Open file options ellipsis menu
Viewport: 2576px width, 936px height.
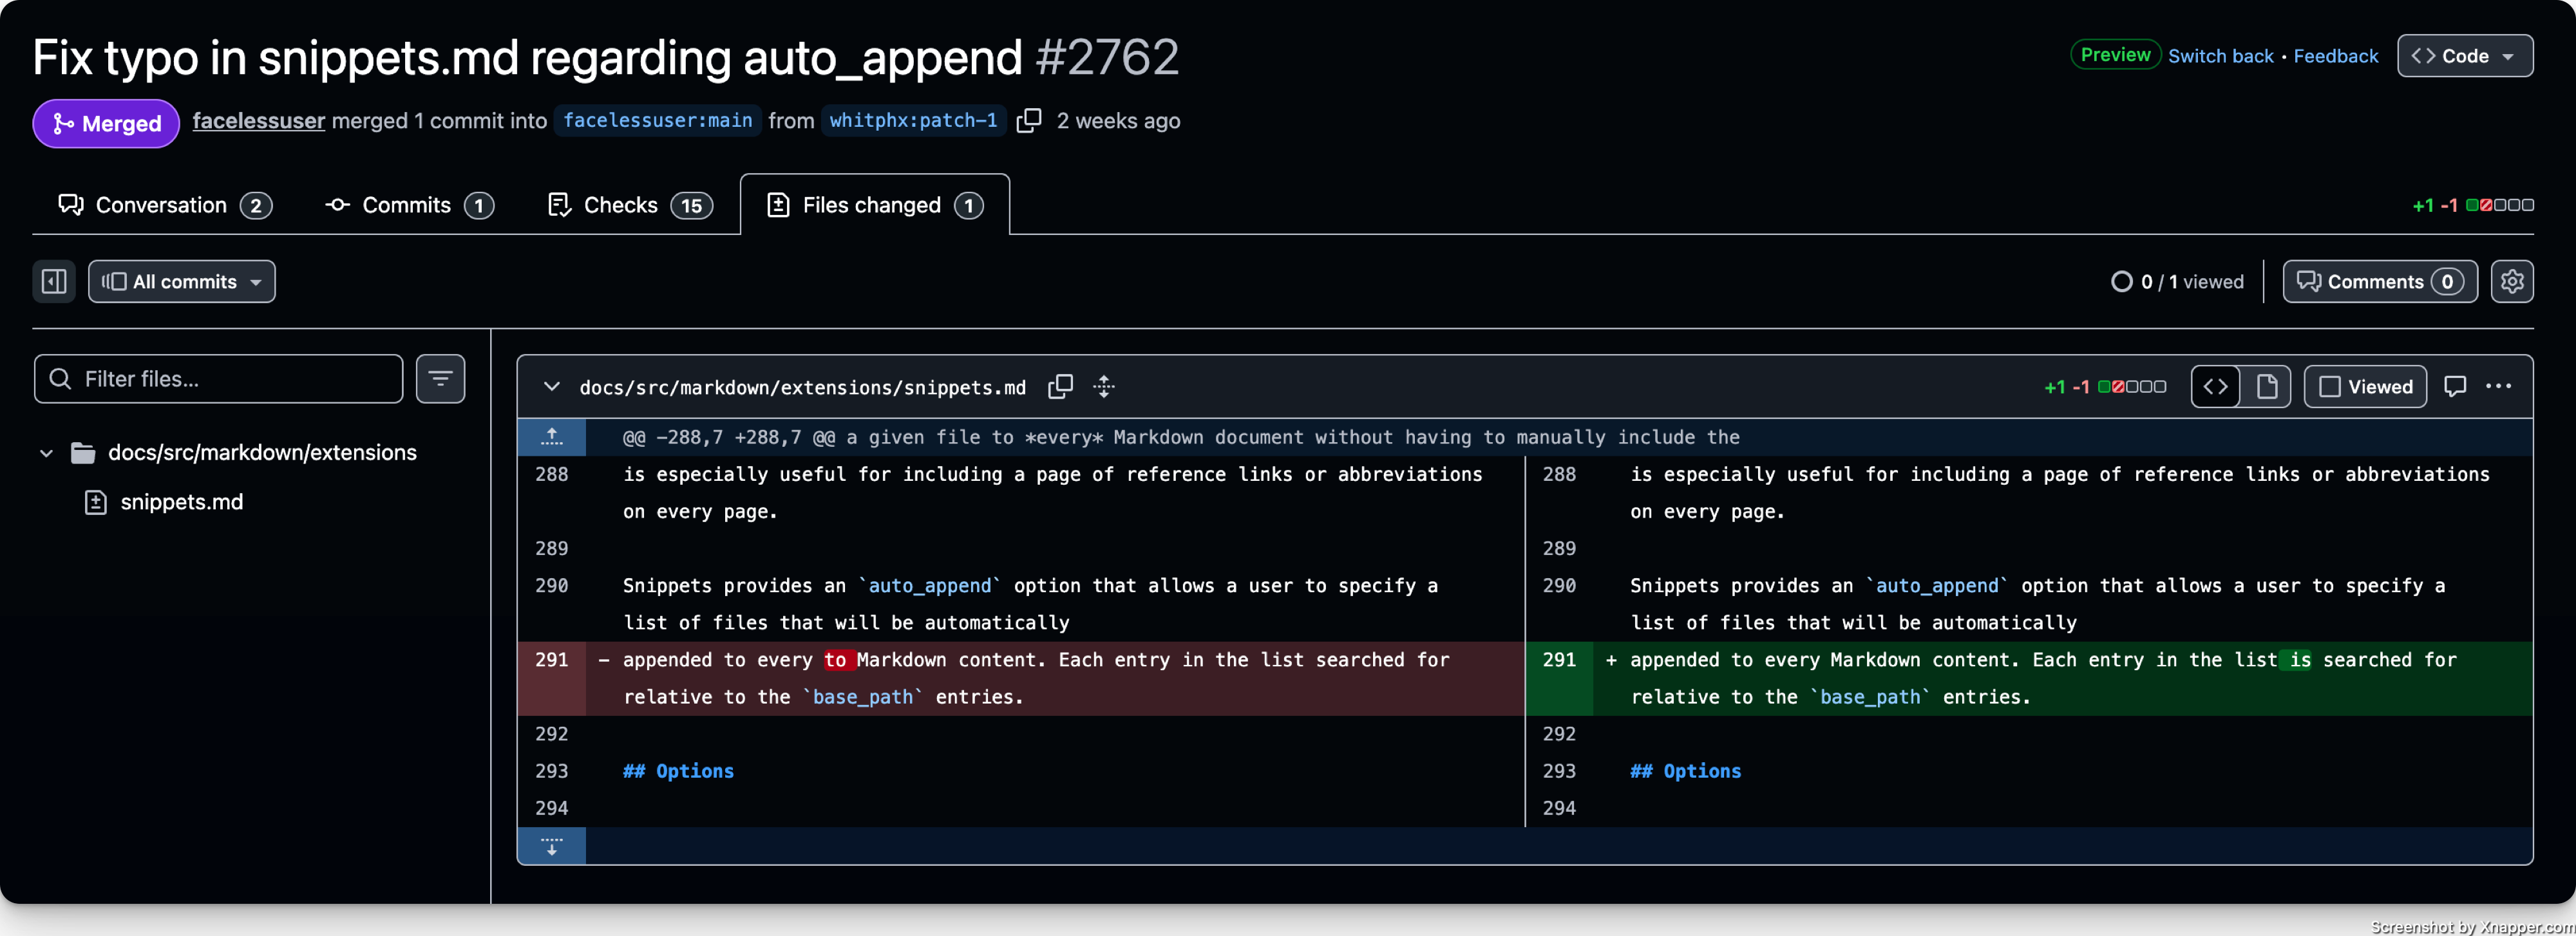(2498, 387)
